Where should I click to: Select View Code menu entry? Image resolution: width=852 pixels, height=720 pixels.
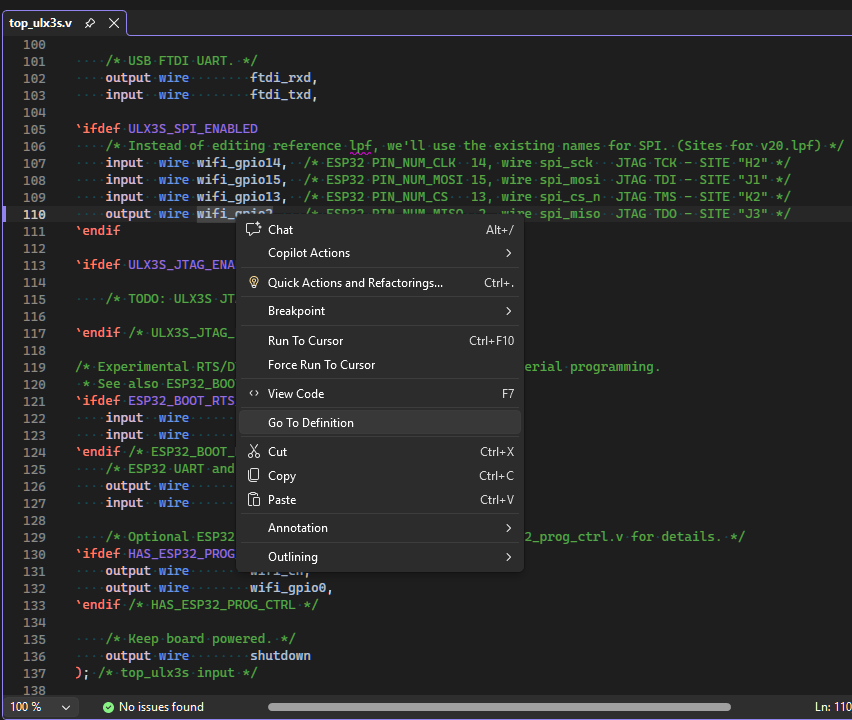(380, 394)
